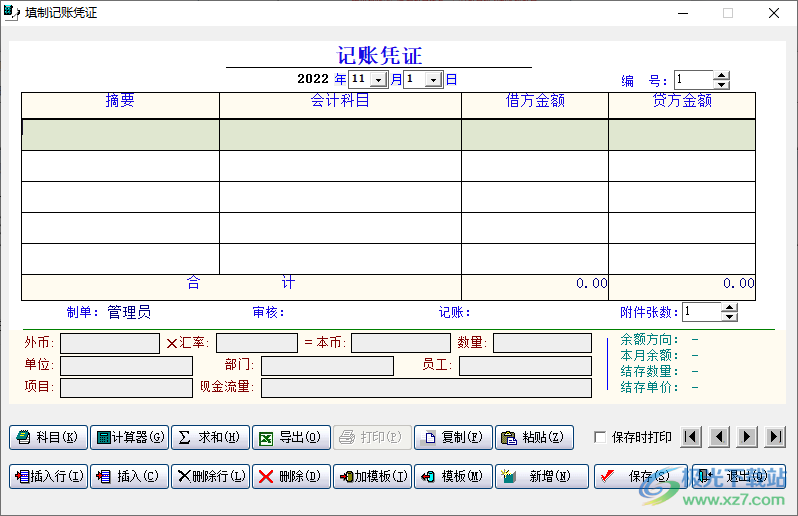Click the 汇率 exchange rate field

coord(257,343)
